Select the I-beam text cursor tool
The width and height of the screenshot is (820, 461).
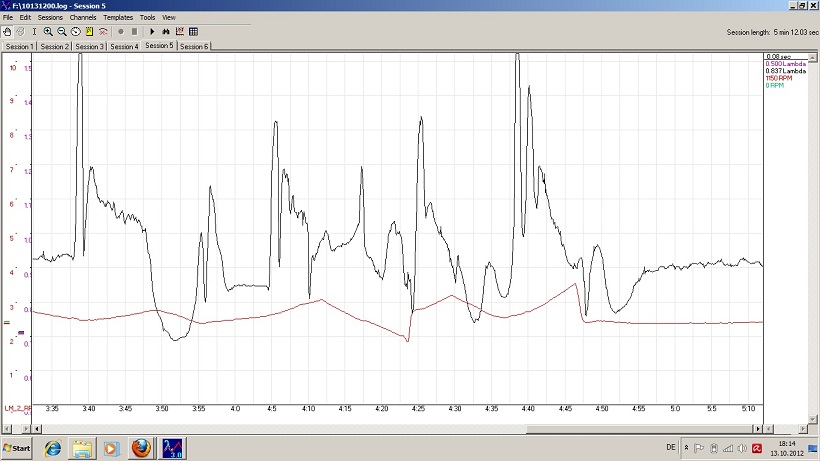34,31
